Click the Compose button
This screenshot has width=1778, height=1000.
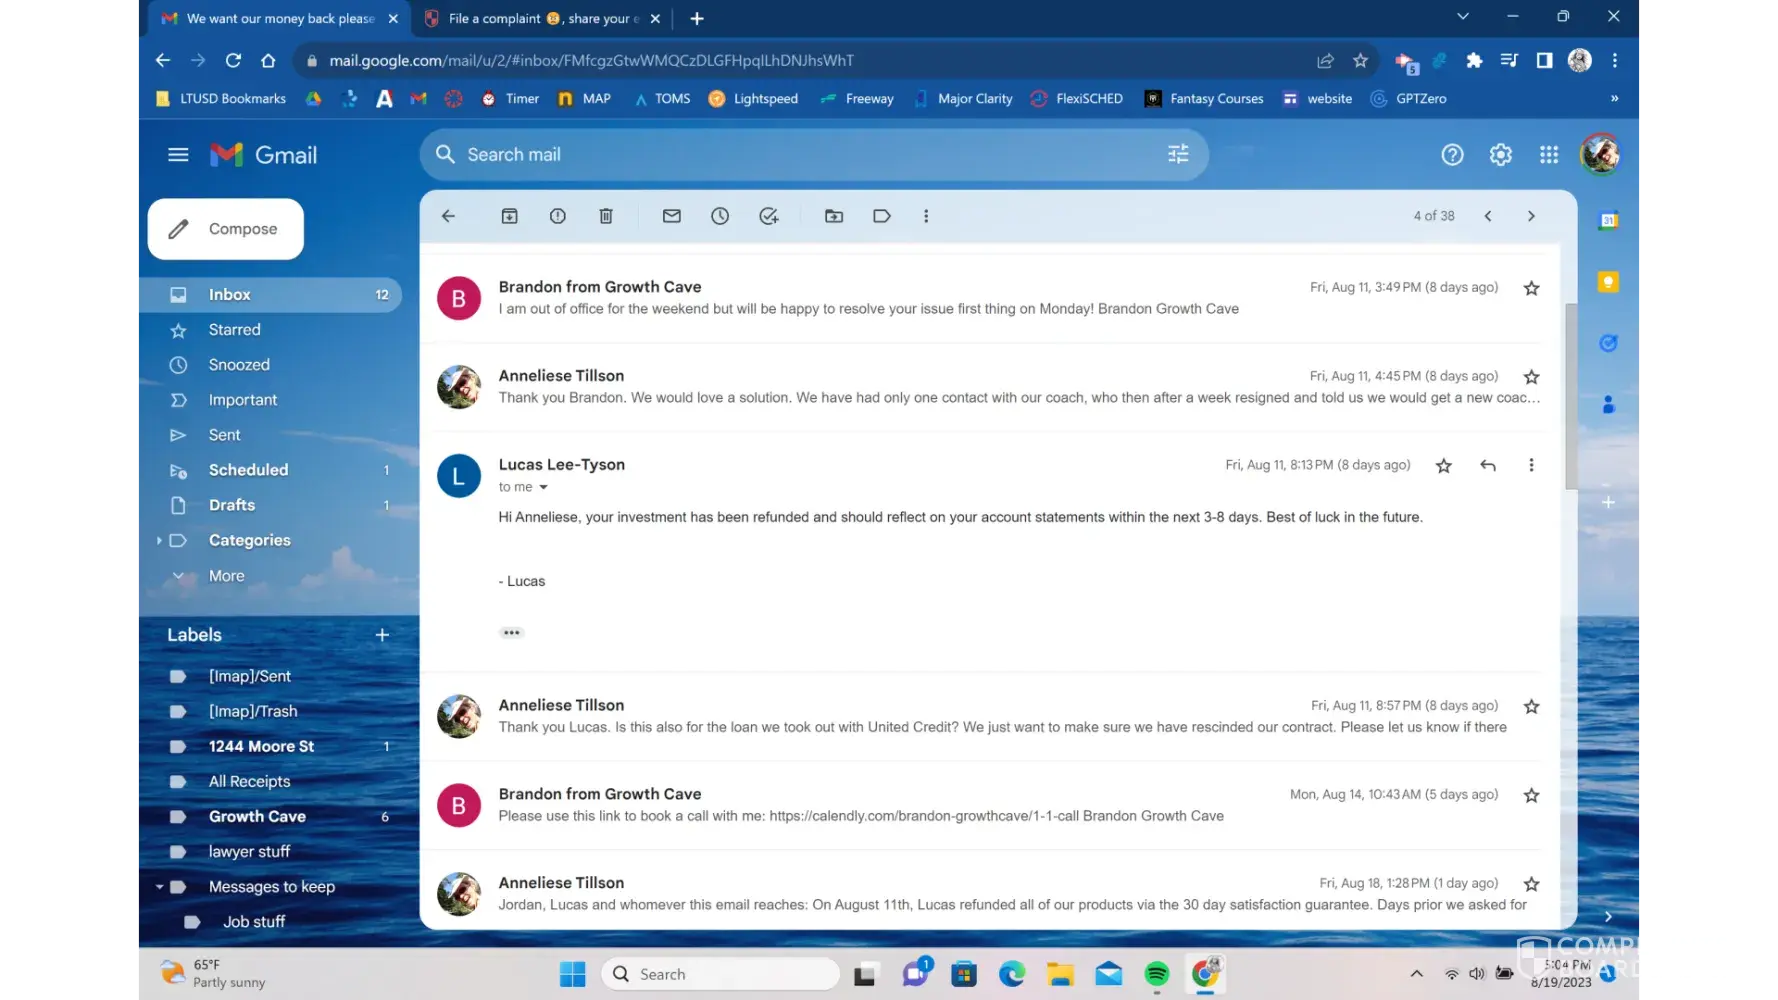(x=226, y=229)
